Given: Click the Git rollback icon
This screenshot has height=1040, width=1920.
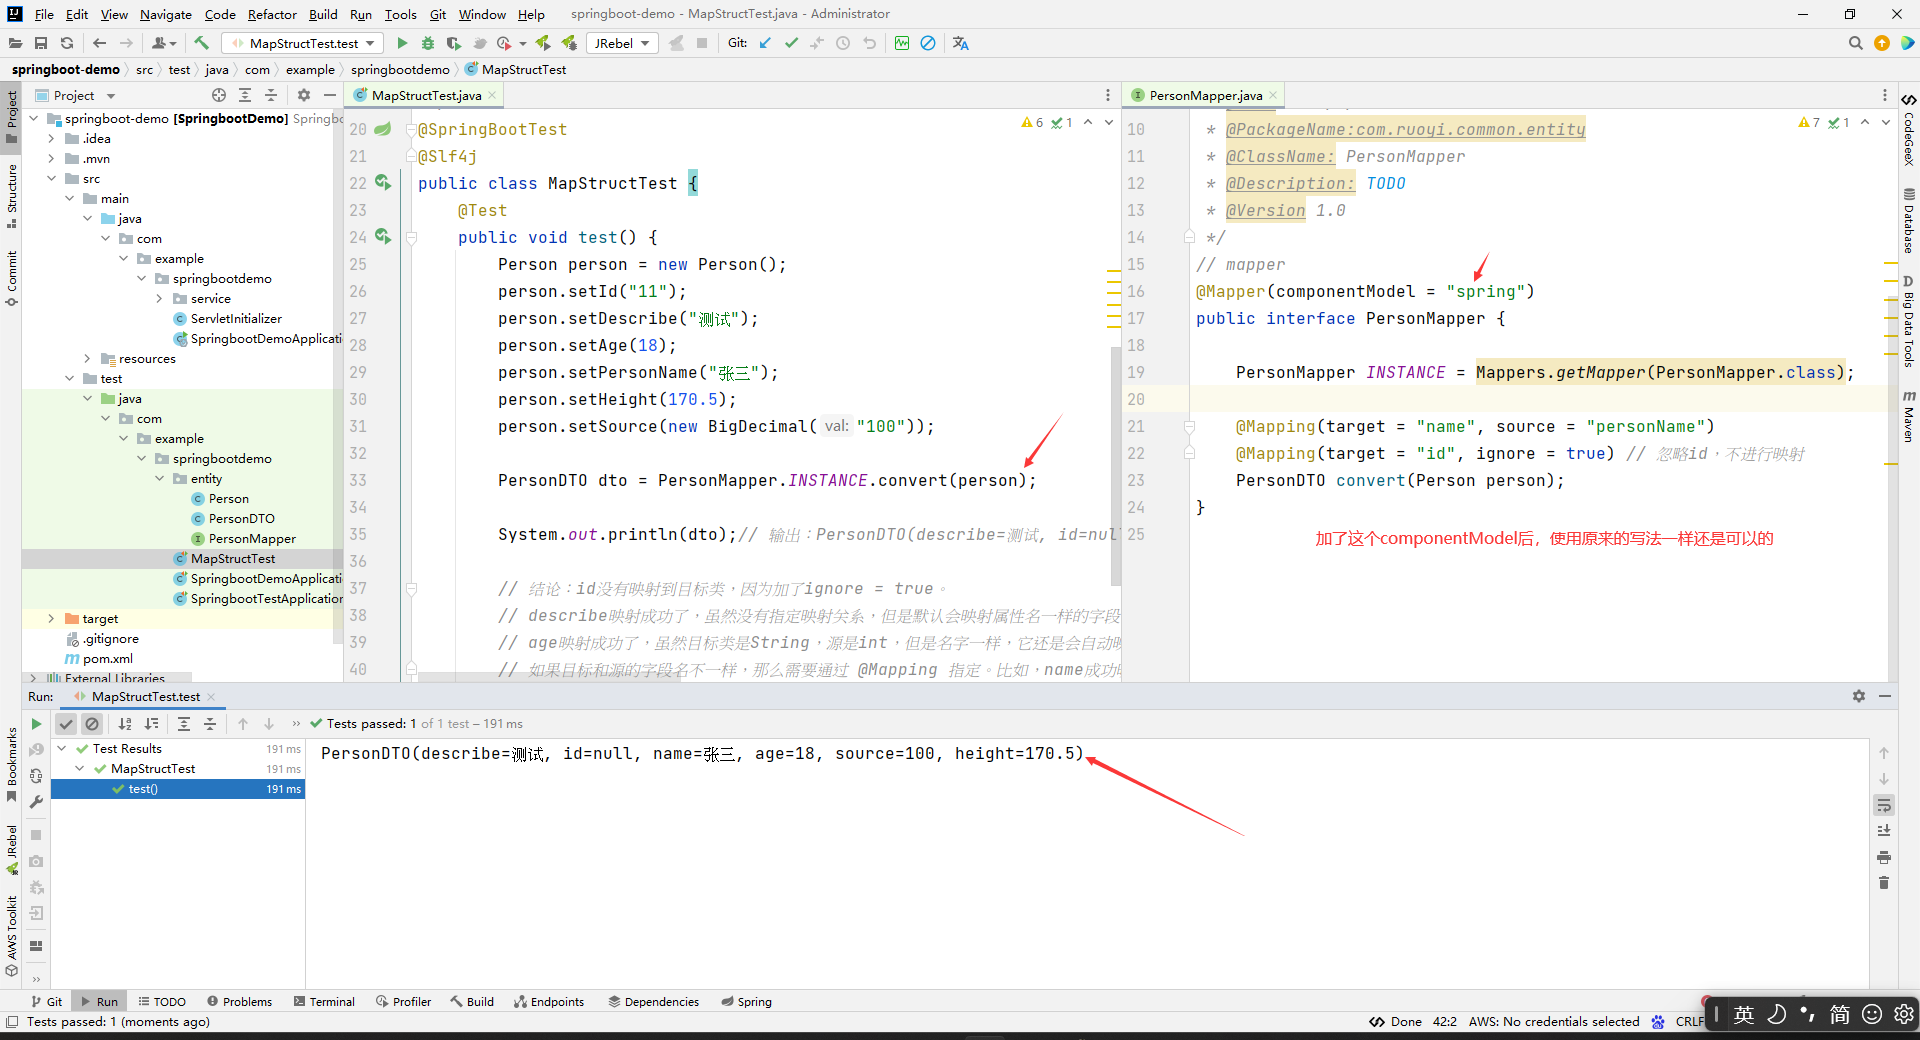Looking at the screenshot, I should click(x=869, y=43).
